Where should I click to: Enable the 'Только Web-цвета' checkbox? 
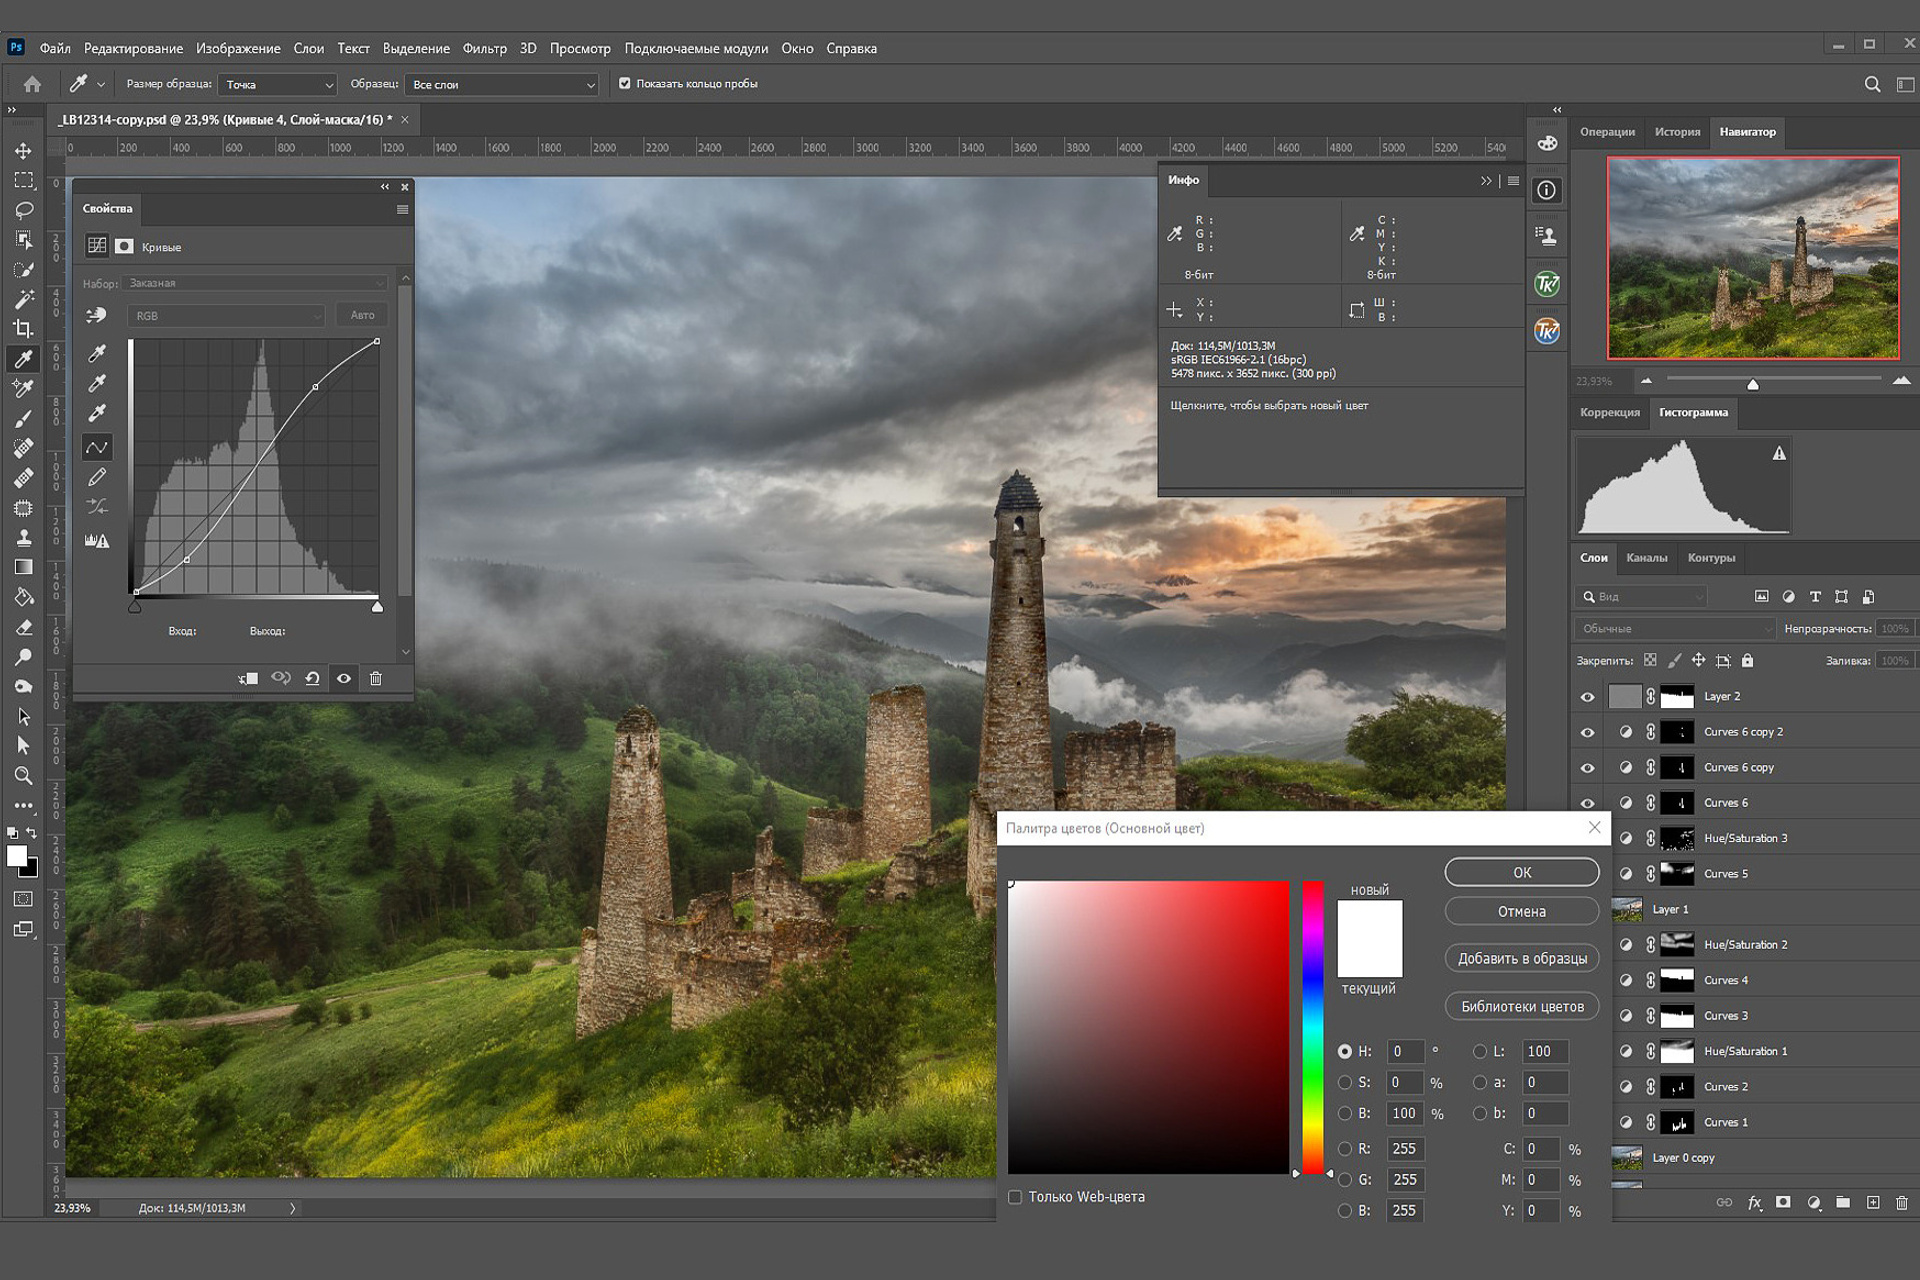1015,1197
